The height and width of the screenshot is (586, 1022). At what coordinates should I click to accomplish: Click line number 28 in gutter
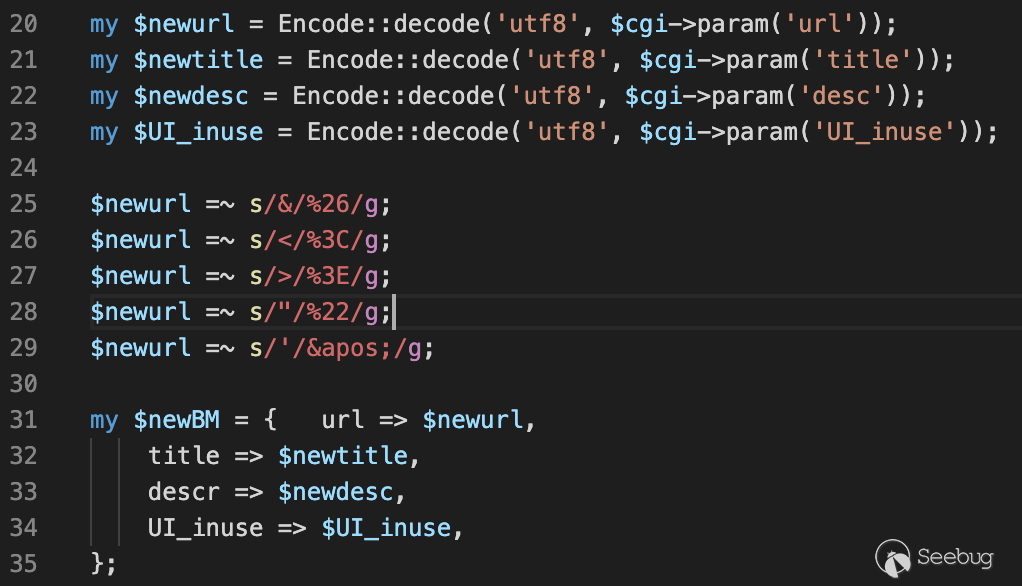pyautogui.click(x=23, y=312)
